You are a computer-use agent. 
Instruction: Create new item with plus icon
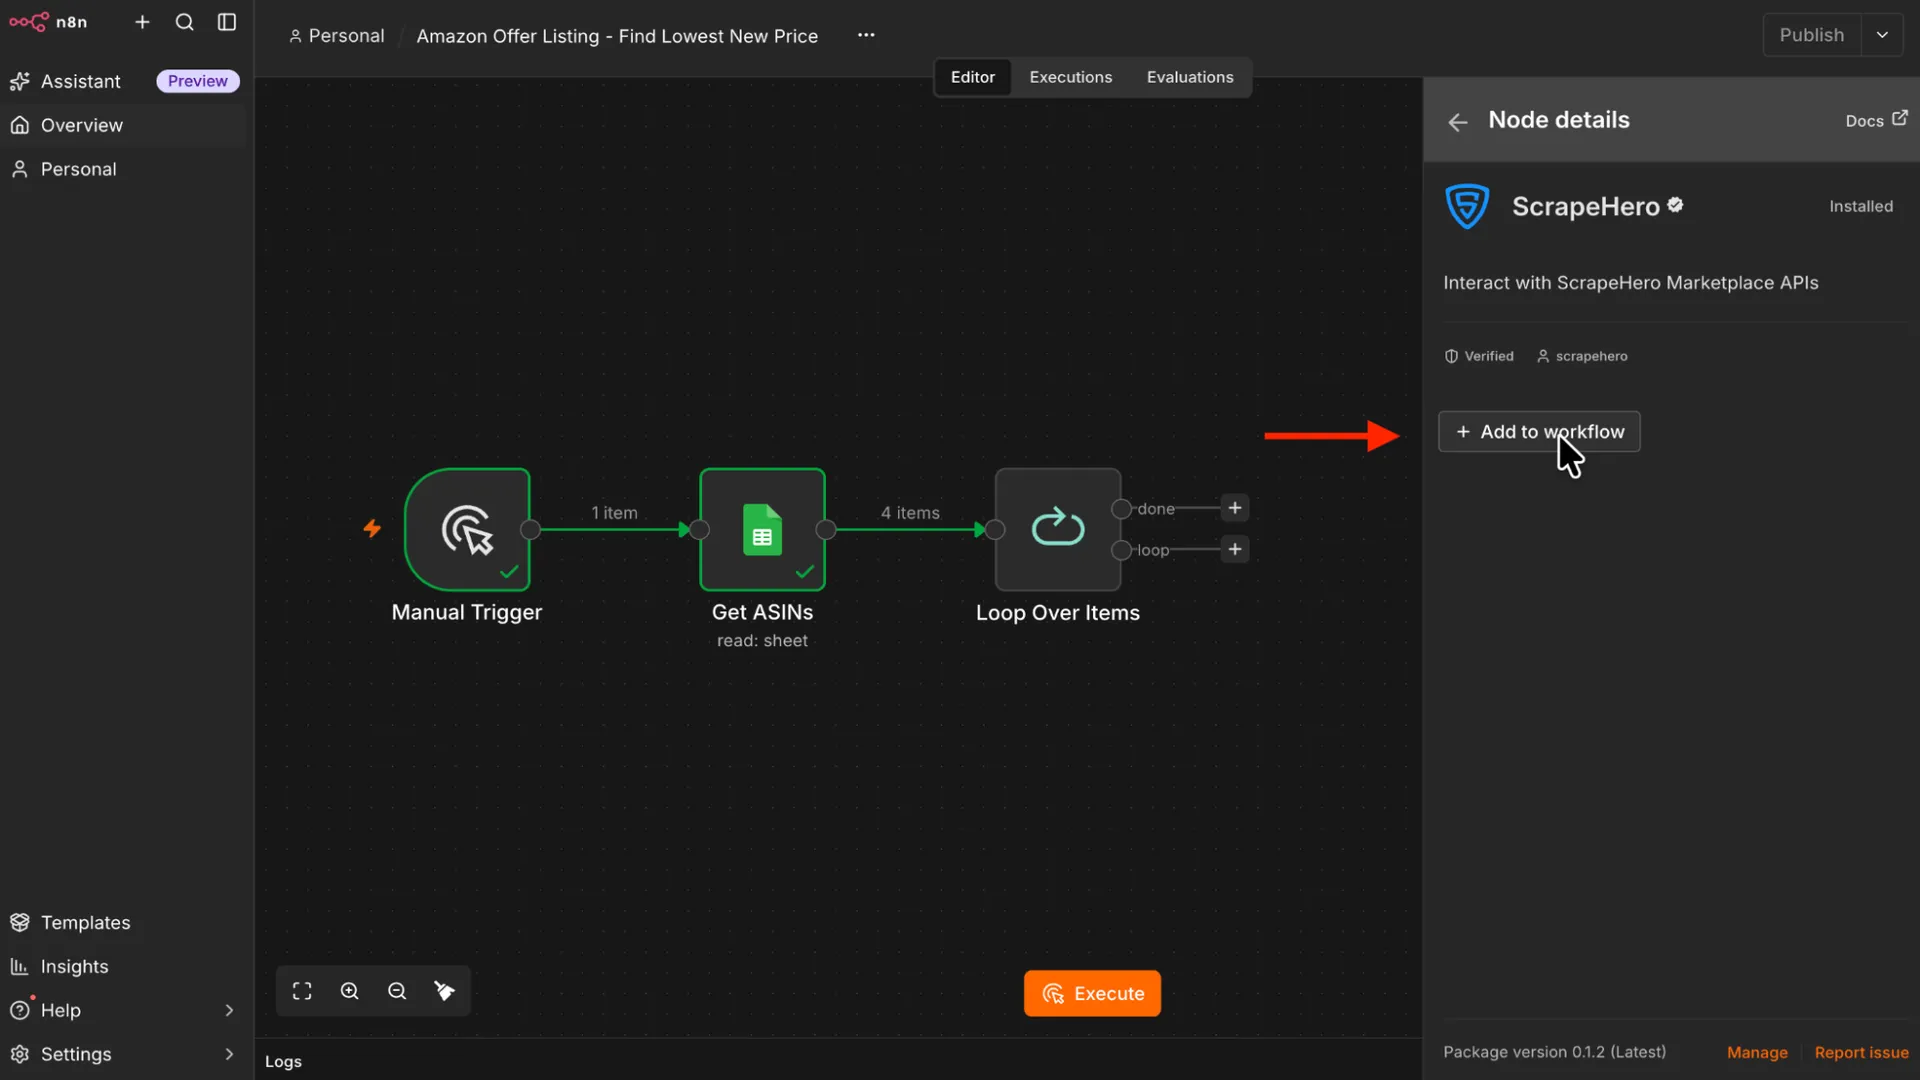pyautogui.click(x=142, y=22)
